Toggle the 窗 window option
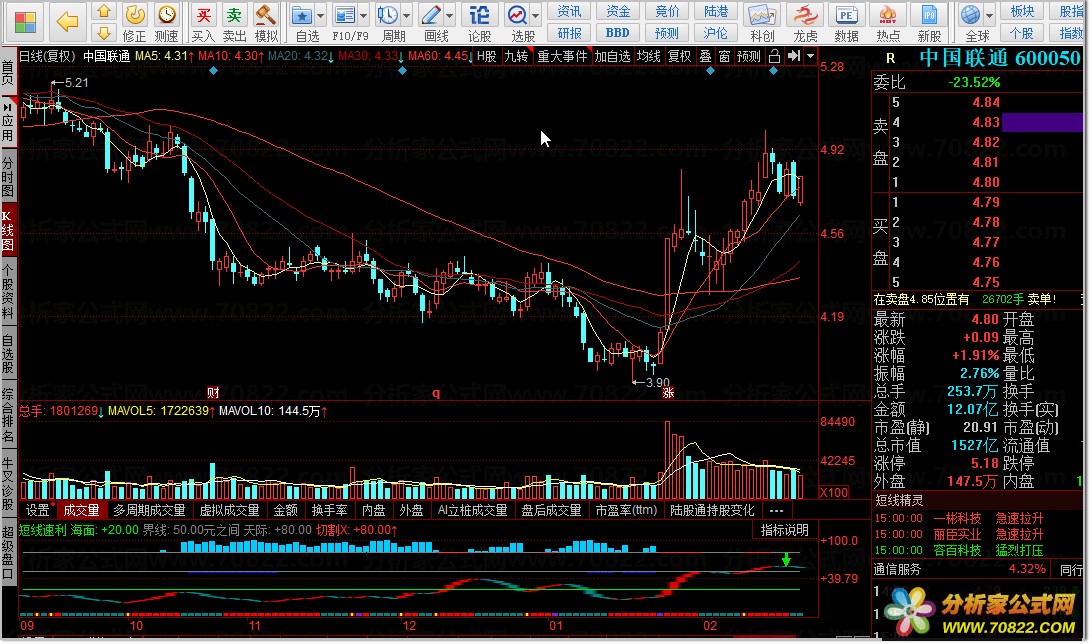The width and height of the screenshot is (1092, 644). pos(724,56)
